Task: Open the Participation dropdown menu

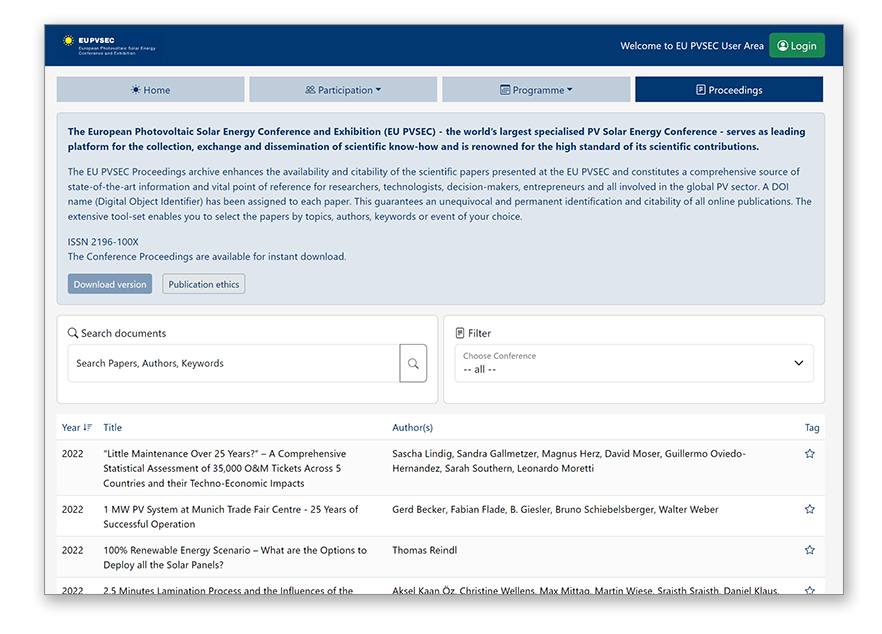Action: pyautogui.click(x=343, y=90)
